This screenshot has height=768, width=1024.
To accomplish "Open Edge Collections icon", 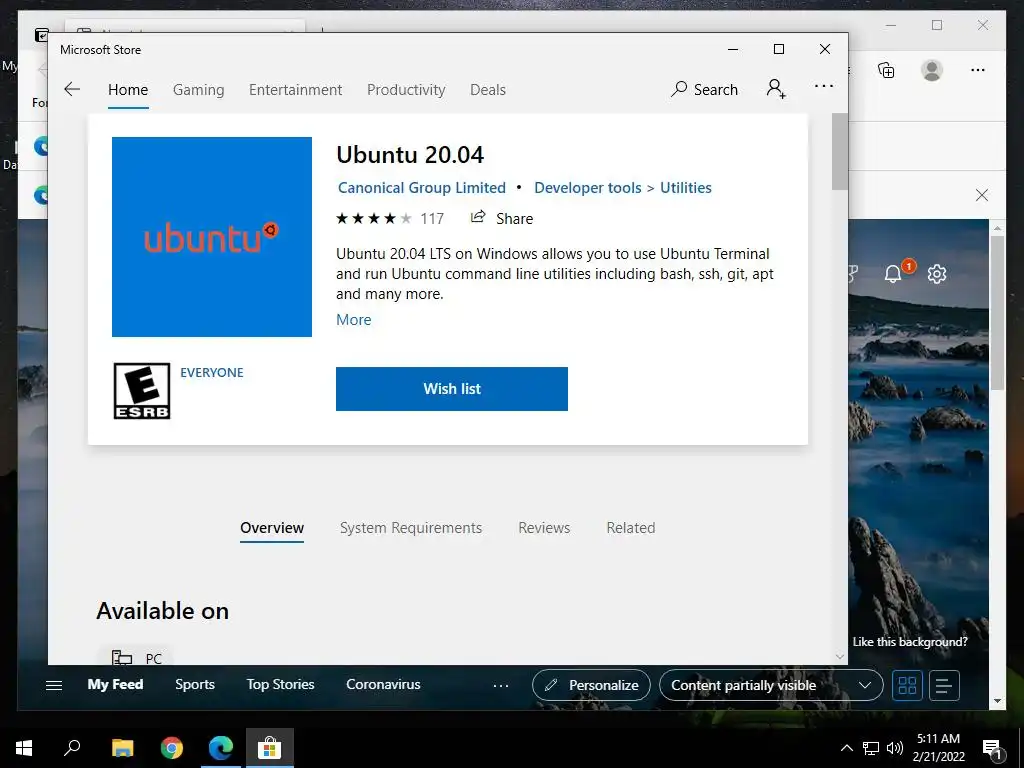I will (886, 70).
